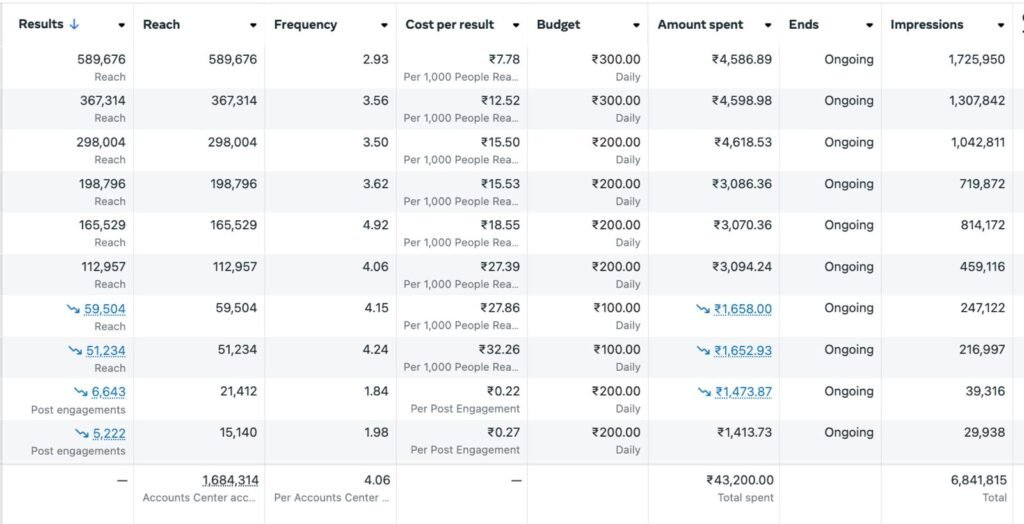Viewport: 1024px width, 524px height.
Task: Click the trend arrow icon beside 6,643
Action: click(x=81, y=392)
